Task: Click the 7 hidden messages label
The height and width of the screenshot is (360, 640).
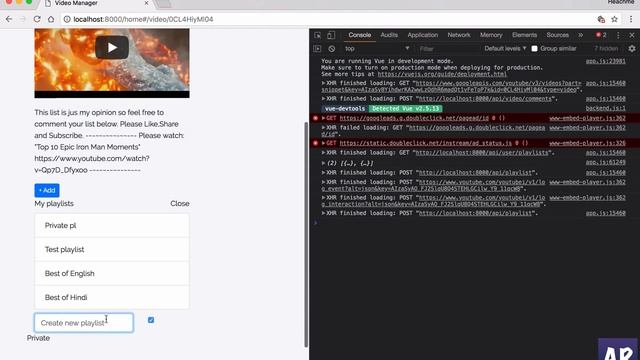Action: click(606, 49)
